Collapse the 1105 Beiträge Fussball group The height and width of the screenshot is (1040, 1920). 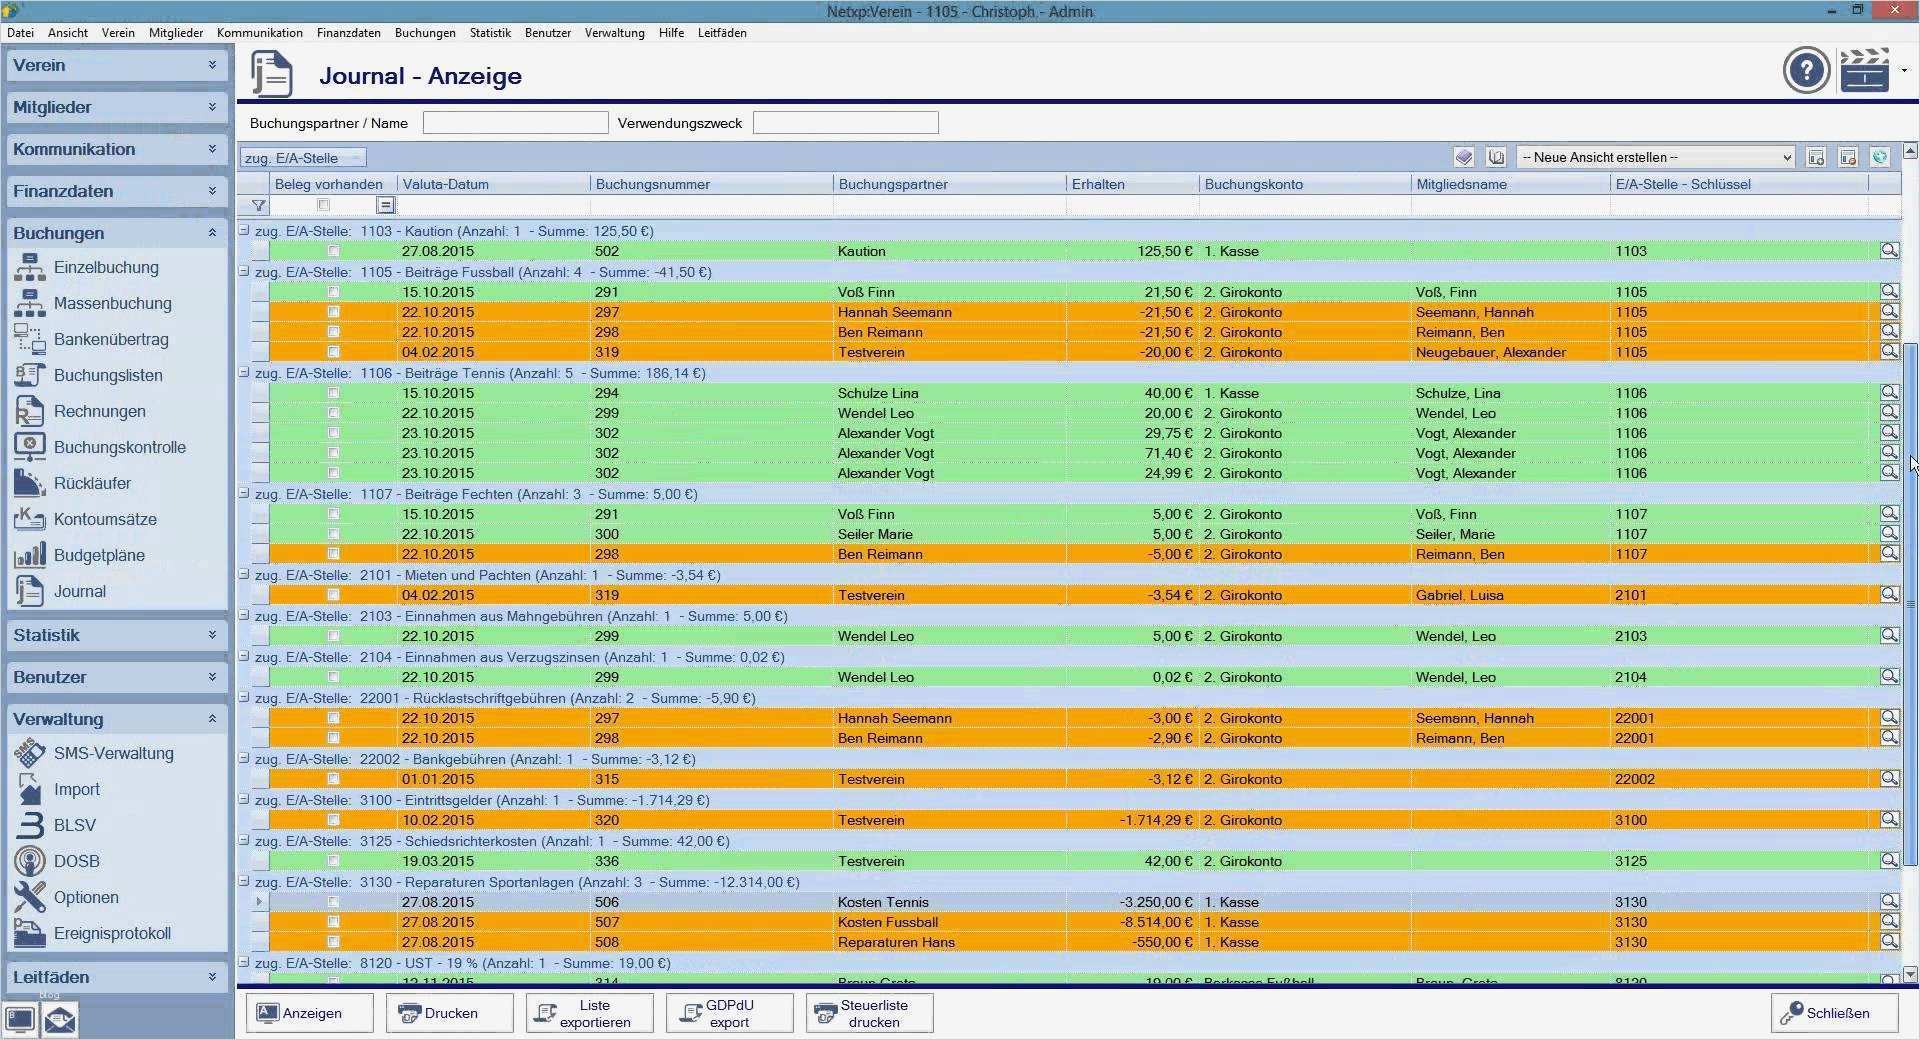coord(244,272)
